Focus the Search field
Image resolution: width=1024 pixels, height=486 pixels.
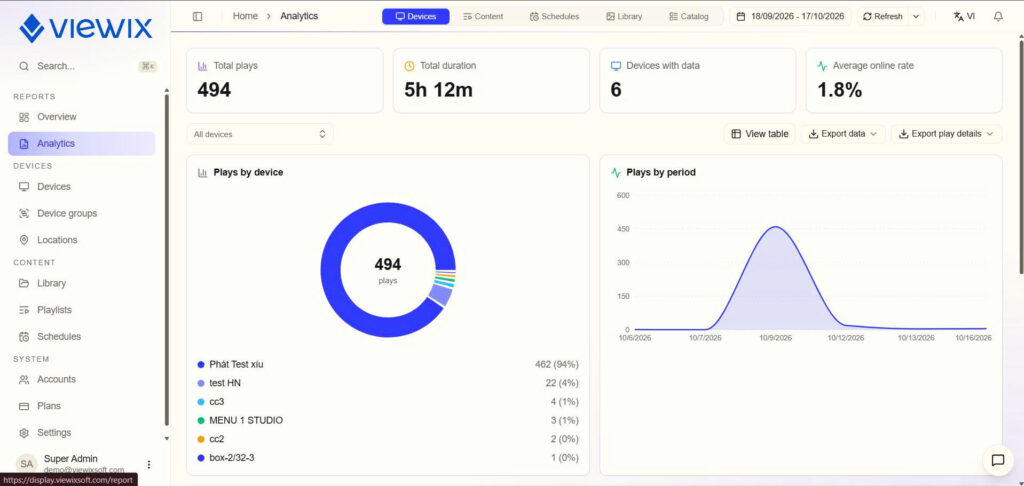click(88, 66)
